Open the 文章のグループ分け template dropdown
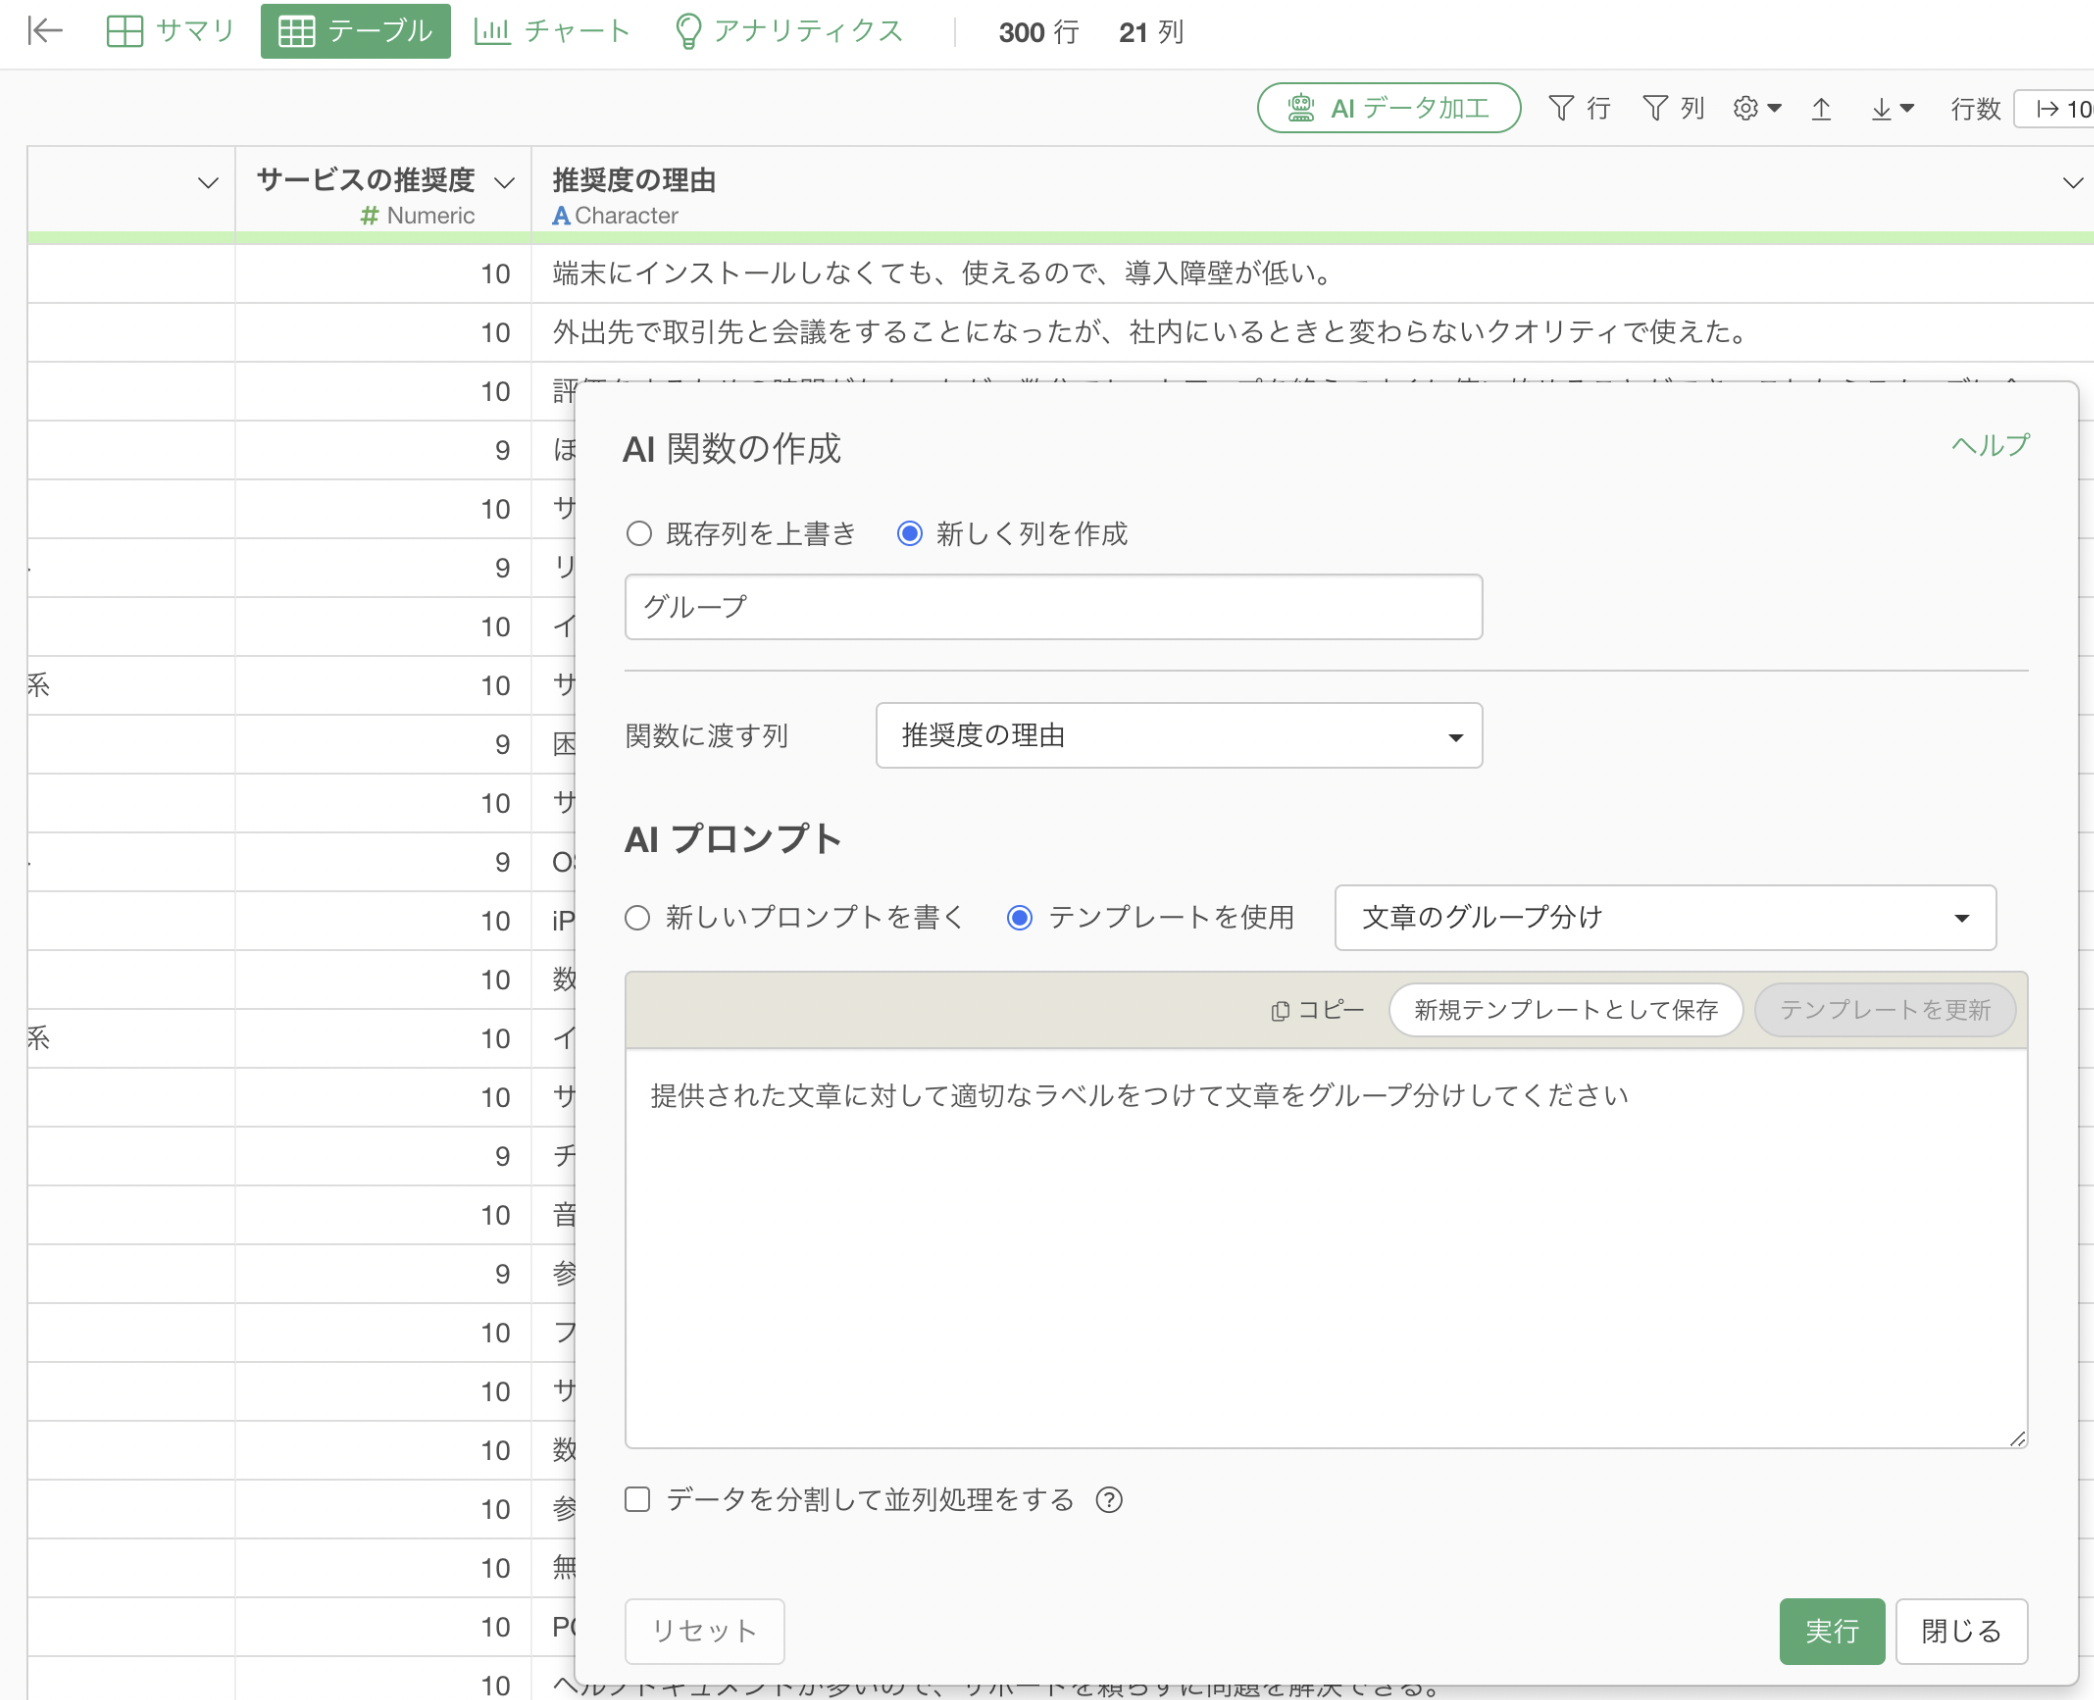Screen dimensions: 2094x1700 pos(1664,918)
